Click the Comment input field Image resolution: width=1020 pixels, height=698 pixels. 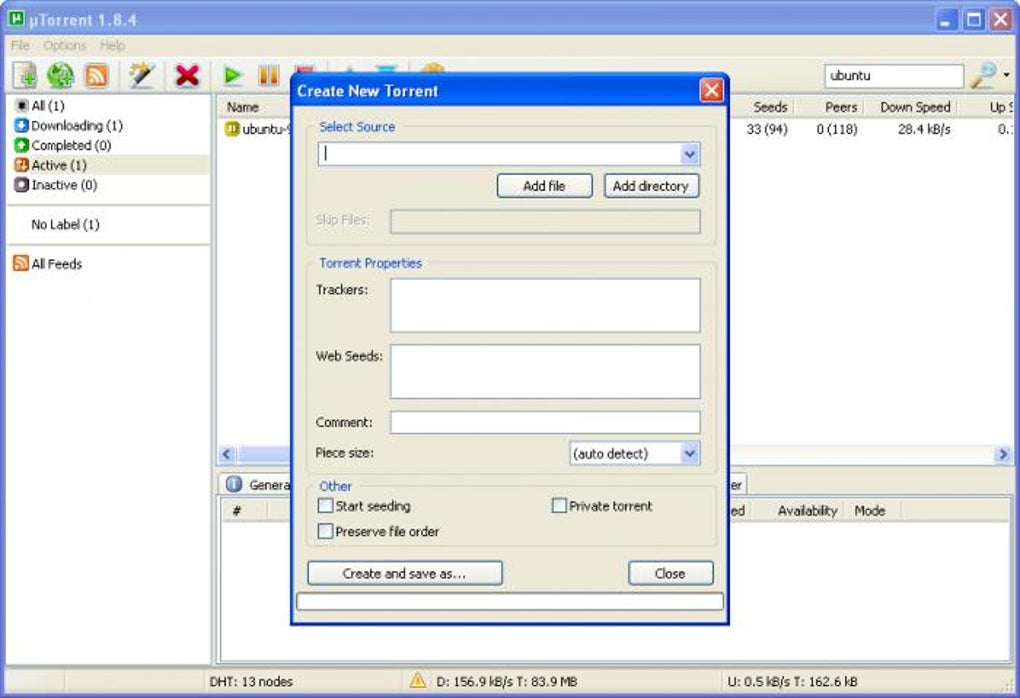pos(545,422)
